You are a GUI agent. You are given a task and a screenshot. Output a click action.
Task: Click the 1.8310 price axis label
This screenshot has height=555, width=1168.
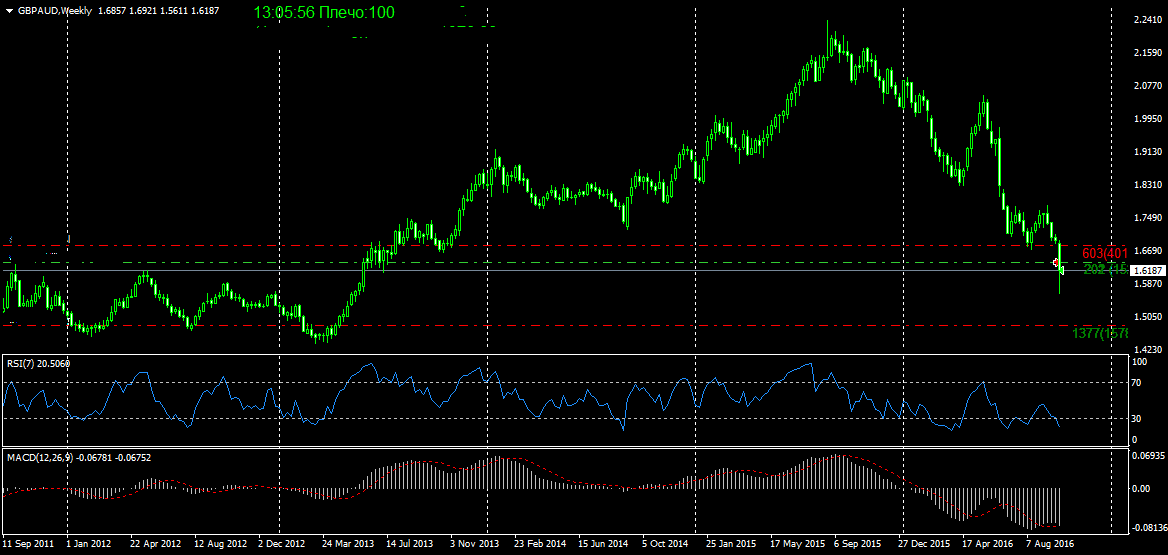click(x=1148, y=185)
